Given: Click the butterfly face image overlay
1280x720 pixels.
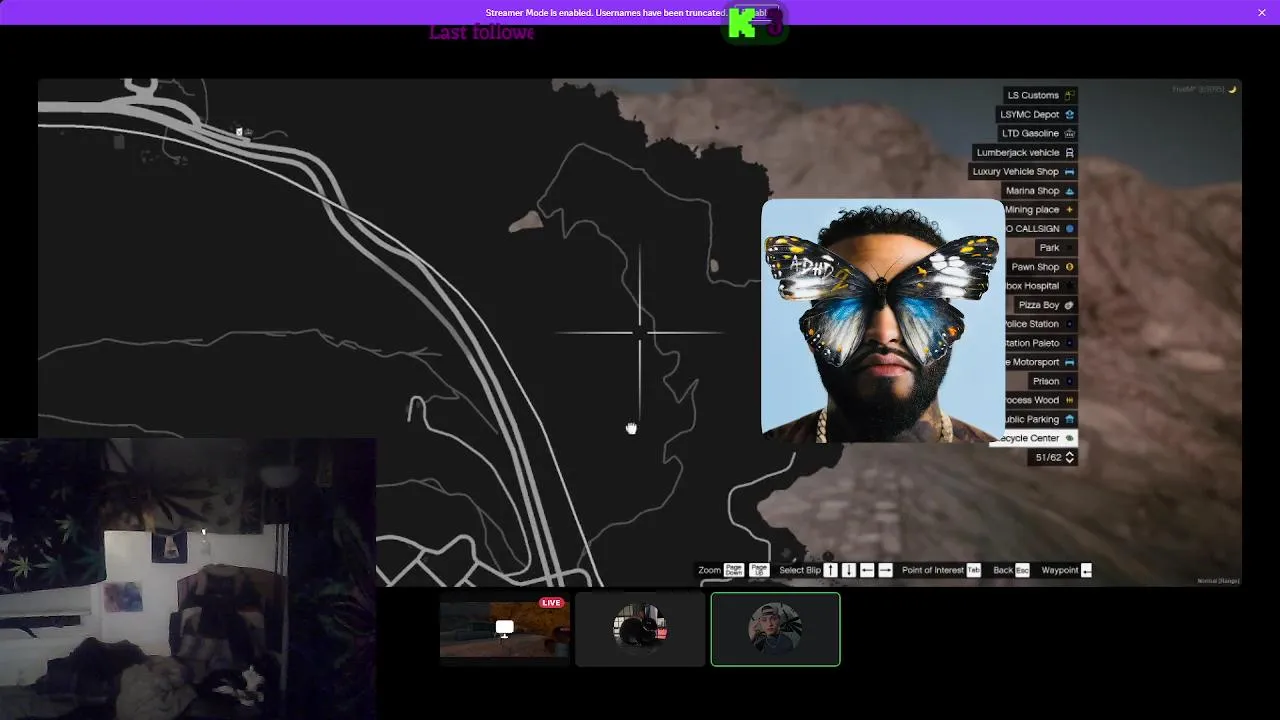Looking at the screenshot, I should click(x=883, y=320).
